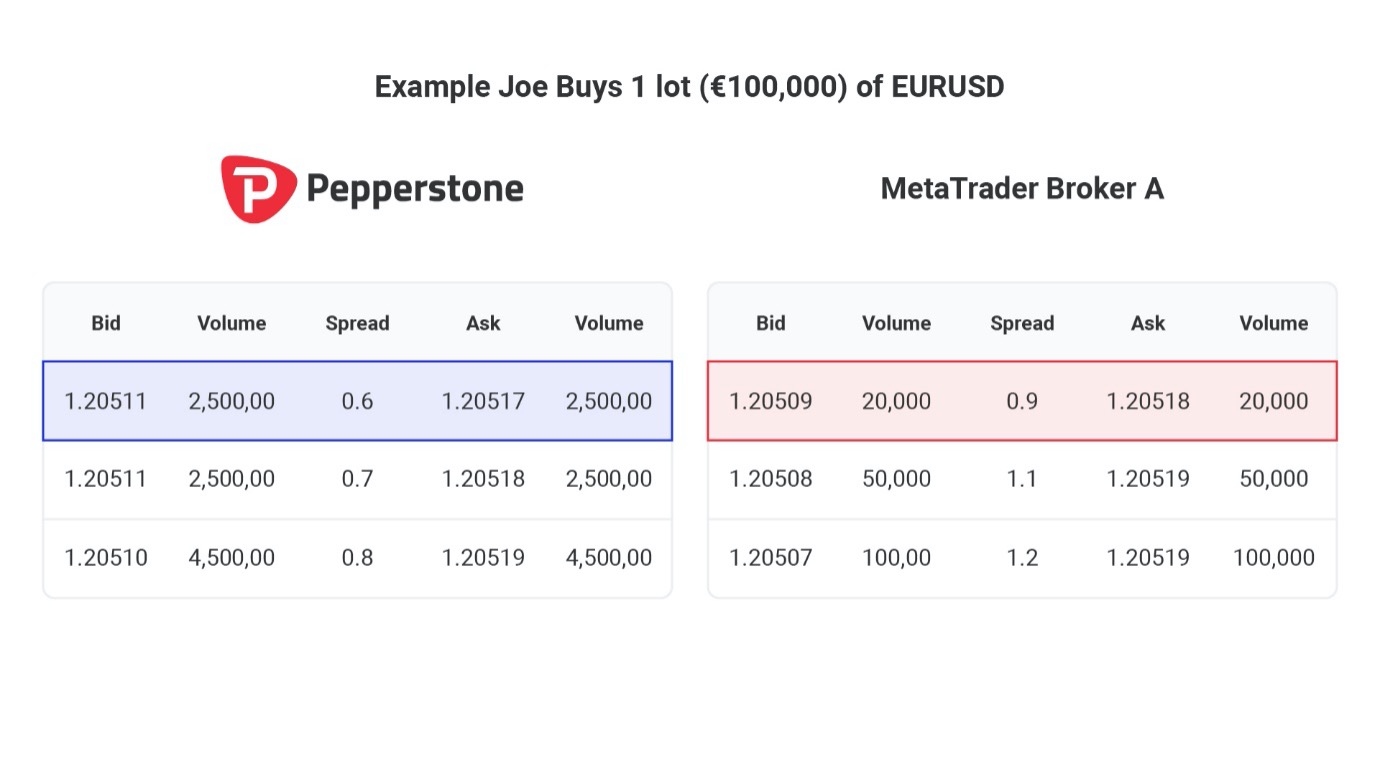Click MetaTrader ask price 1.20518 in highlighted row

click(x=1148, y=401)
